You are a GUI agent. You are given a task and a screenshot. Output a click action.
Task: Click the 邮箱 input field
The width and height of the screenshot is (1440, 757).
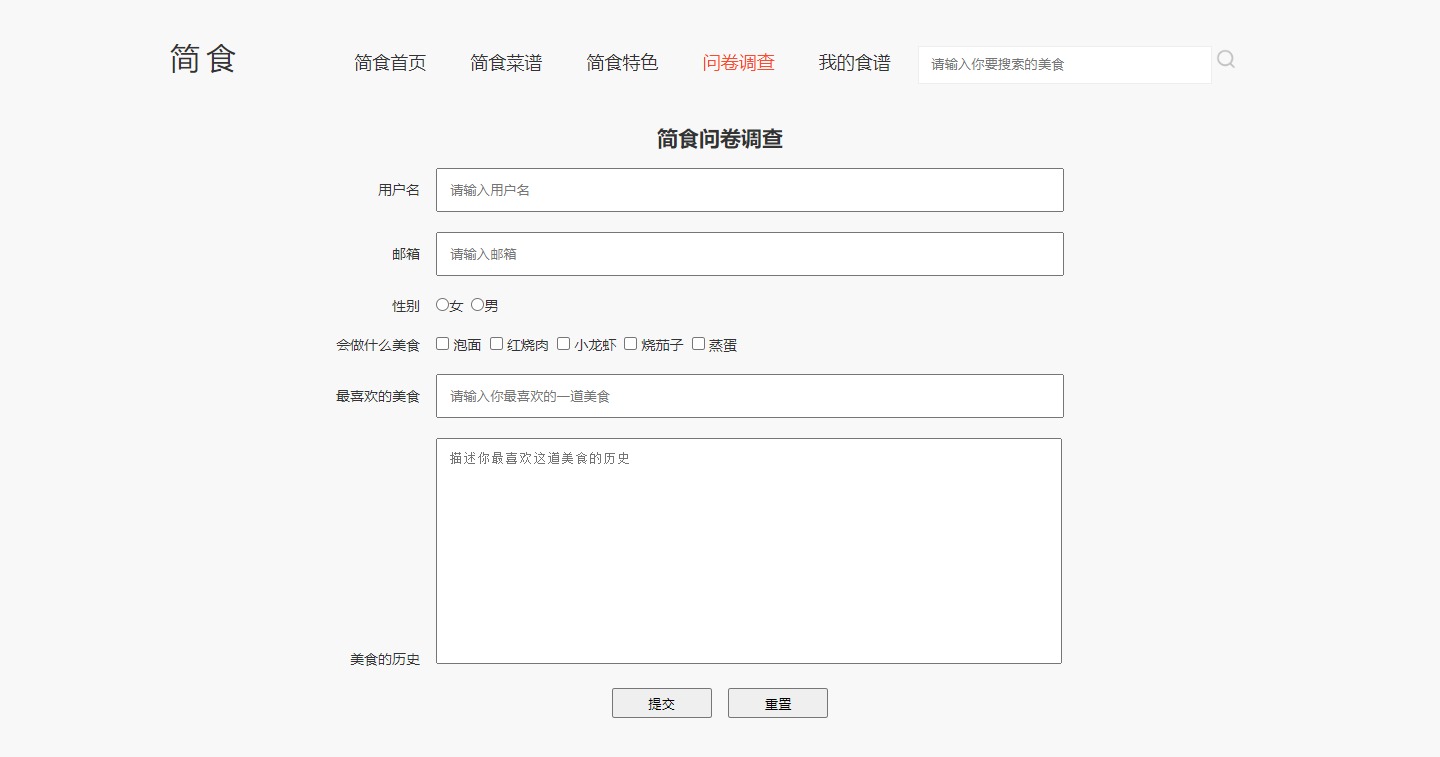(749, 254)
